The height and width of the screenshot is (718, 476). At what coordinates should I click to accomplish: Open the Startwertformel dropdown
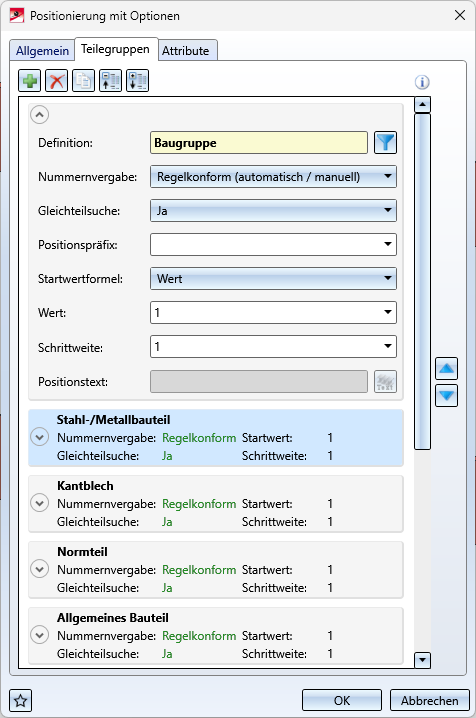click(x=273, y=278)
